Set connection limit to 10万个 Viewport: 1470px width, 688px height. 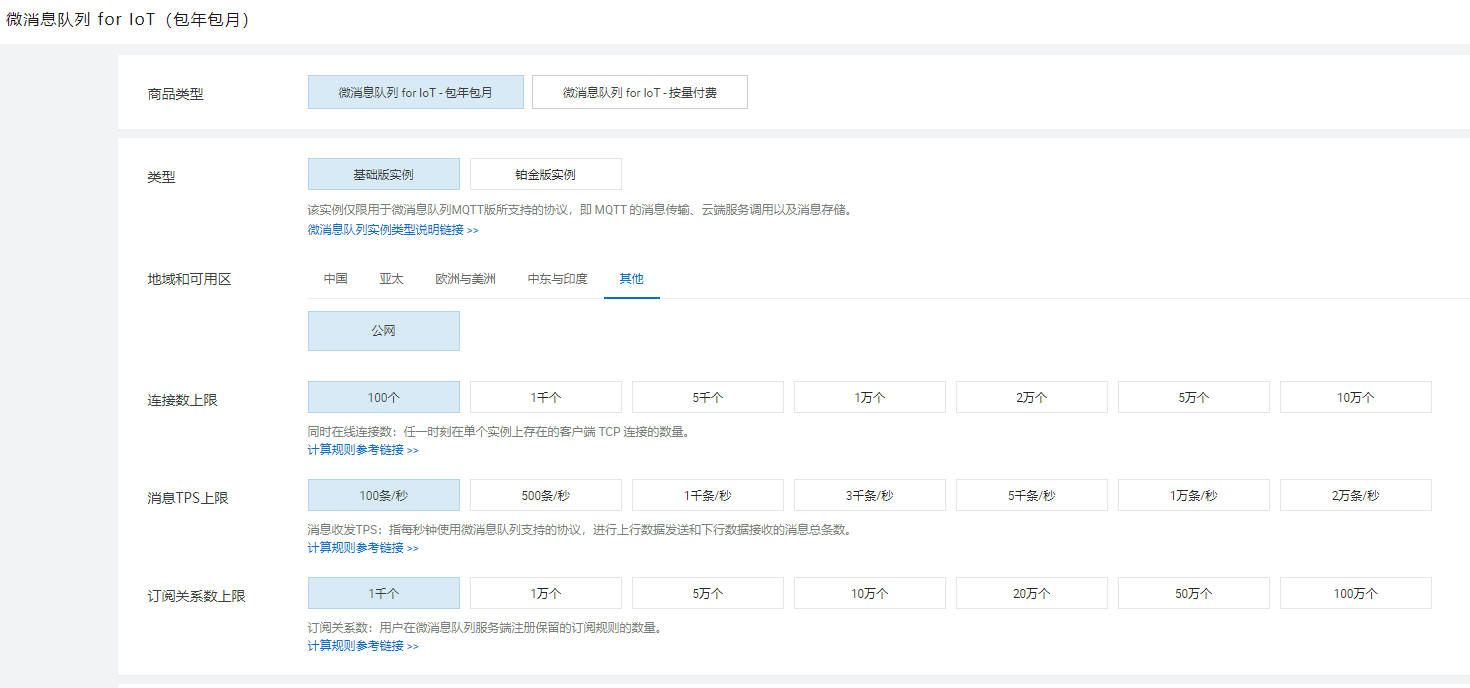pyautogui.click(x=1356, y=397)
